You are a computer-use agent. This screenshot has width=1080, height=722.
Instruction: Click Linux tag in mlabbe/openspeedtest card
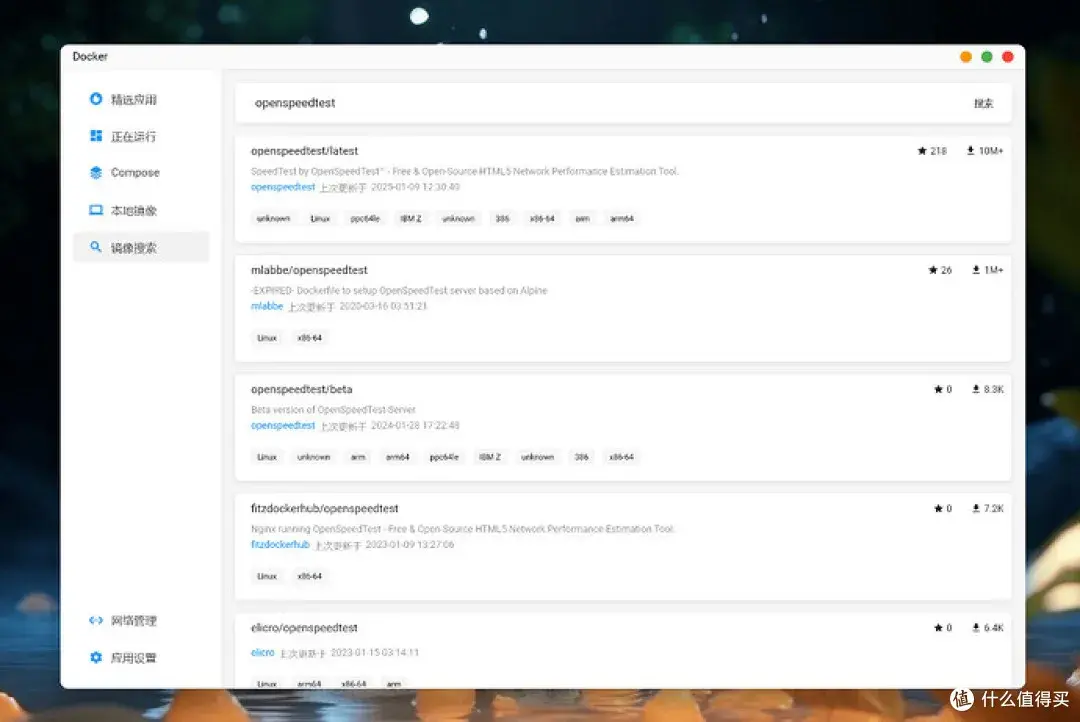(267, 338)
